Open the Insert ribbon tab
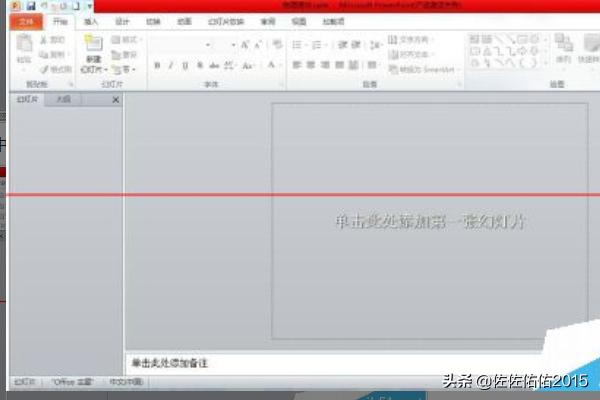This screenshot has width=600, height=400. pyautogui.click(x=91, y=20)
